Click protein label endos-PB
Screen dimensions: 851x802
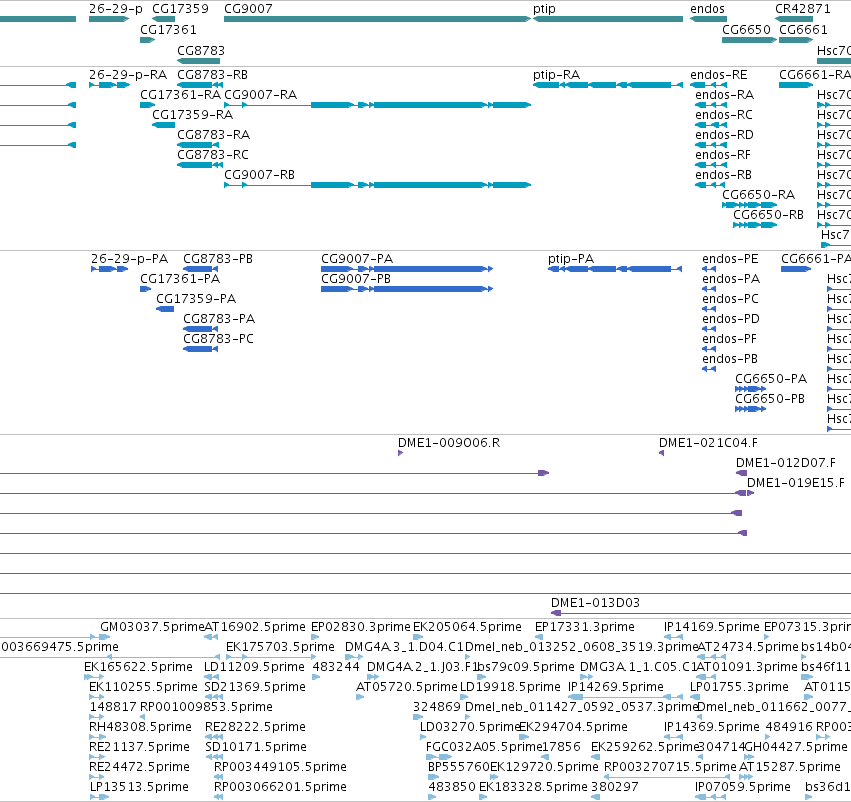730,359
